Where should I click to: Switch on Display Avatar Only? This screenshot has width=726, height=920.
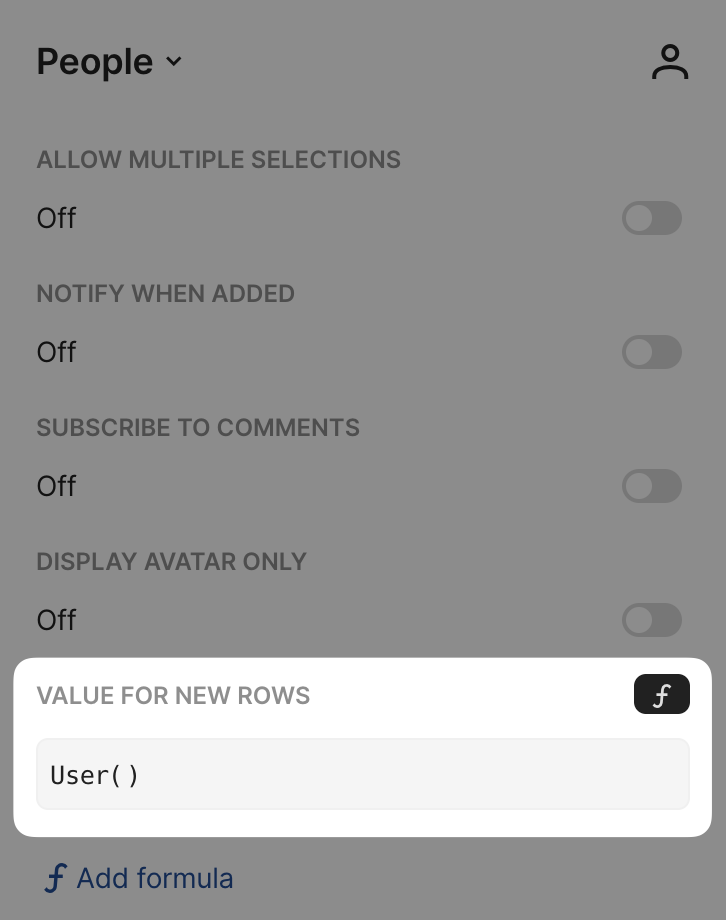651,620
